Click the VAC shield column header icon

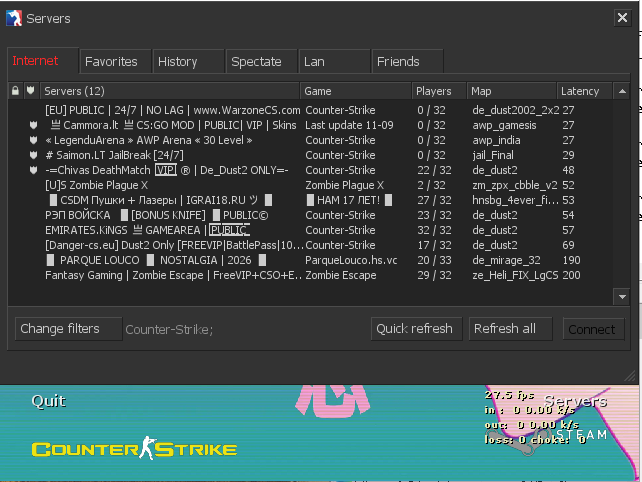point(31,91)
